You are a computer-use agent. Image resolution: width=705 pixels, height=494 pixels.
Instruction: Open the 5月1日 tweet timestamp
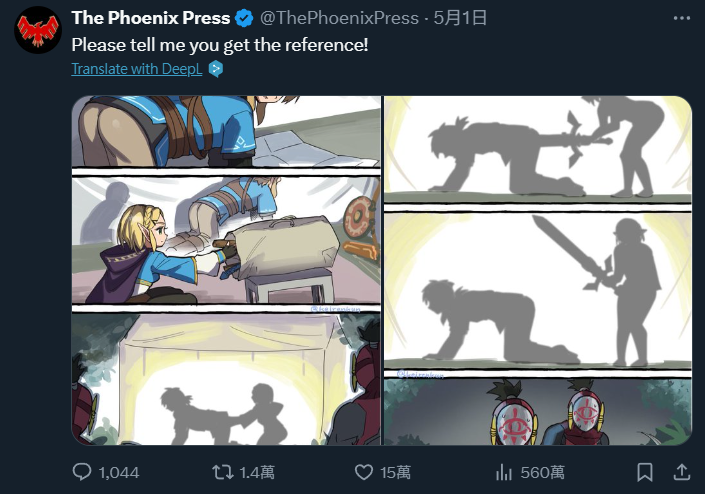click(x=460, y=18)
